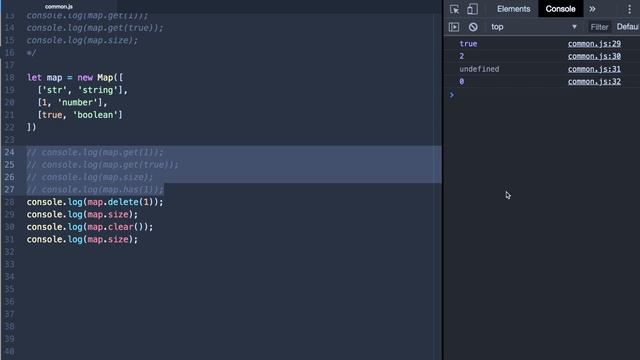This screenshot has width=640, height=360.
Task: Open the common.js:32 source link
Action: (594, 82)
